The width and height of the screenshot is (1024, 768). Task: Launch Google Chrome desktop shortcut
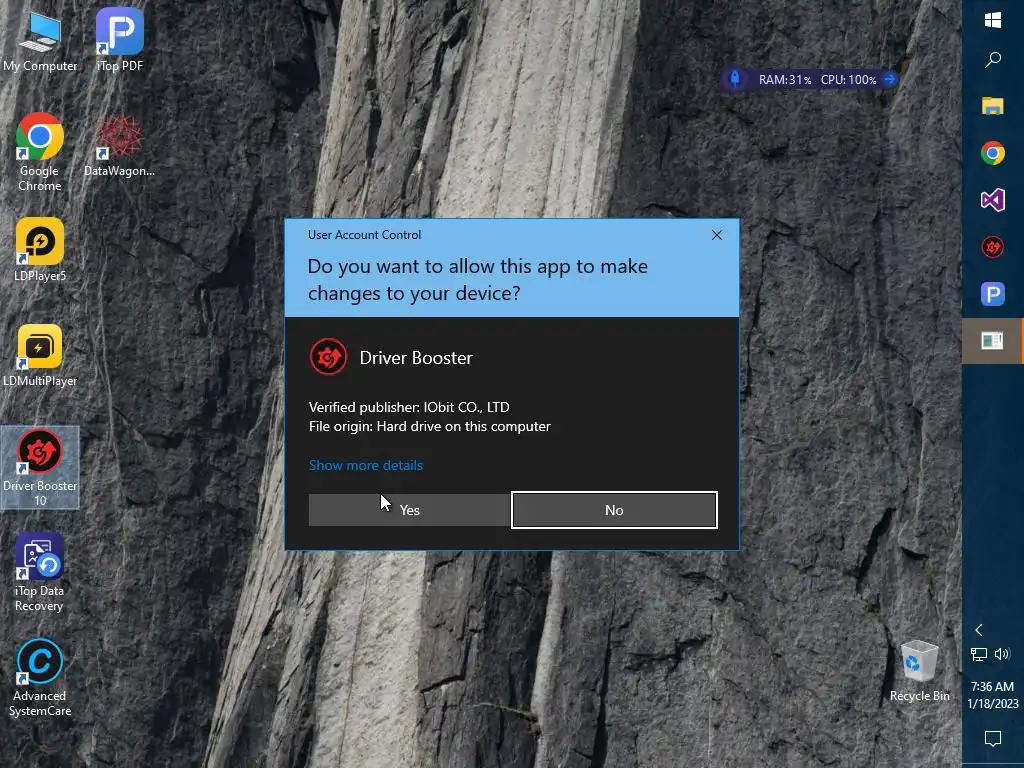point(40,153)
